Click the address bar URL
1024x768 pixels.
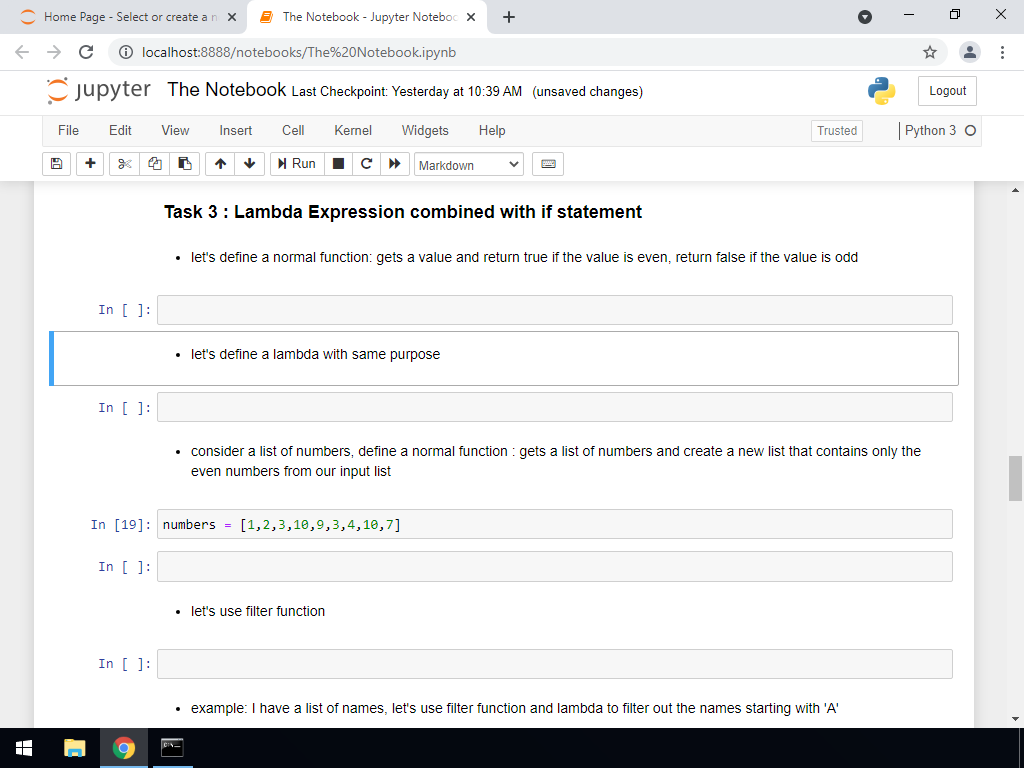tap(299, 52)
